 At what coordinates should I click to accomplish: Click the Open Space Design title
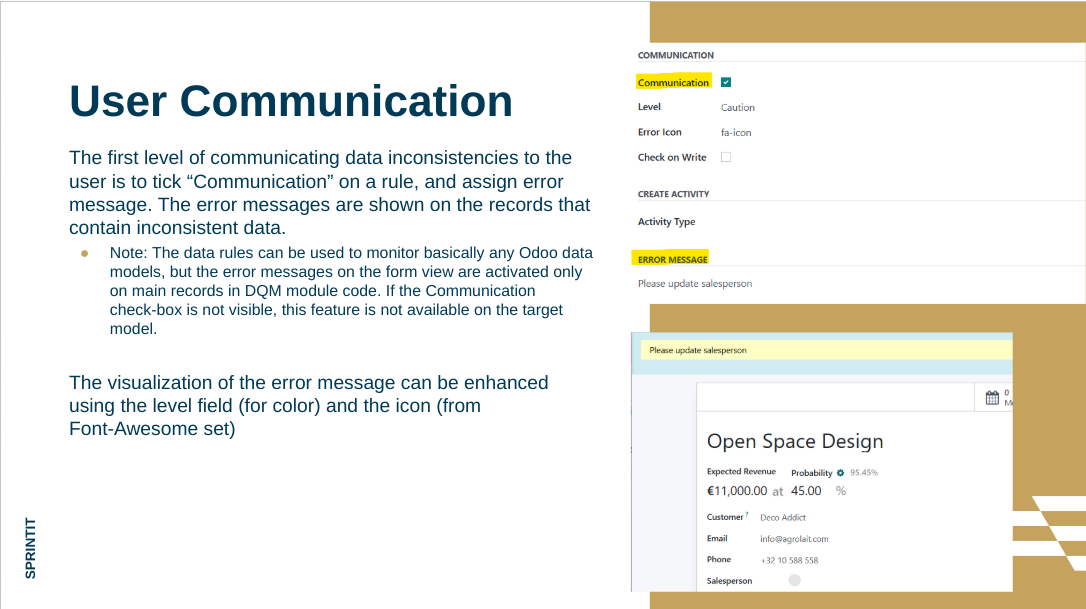[x=795, y=441]
